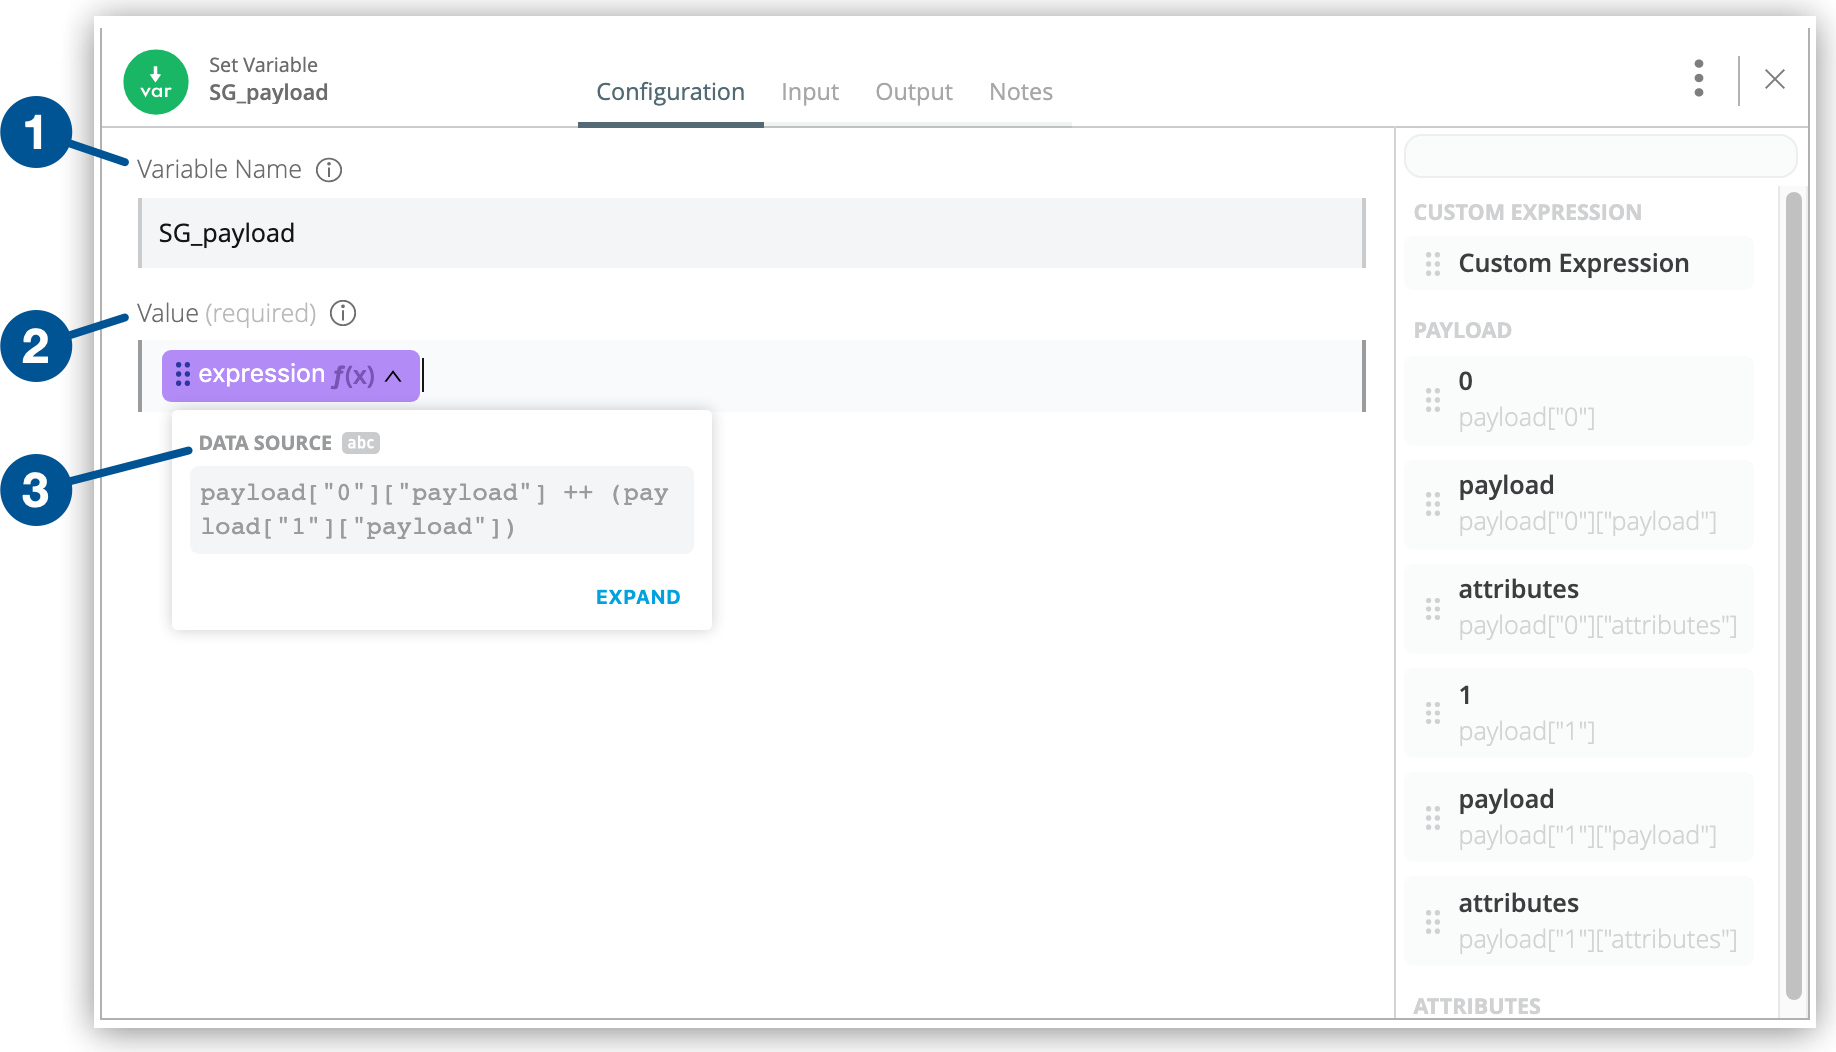Click the data source expression text box
This screenshot has height=1052, width=1836.
(441, 510)
